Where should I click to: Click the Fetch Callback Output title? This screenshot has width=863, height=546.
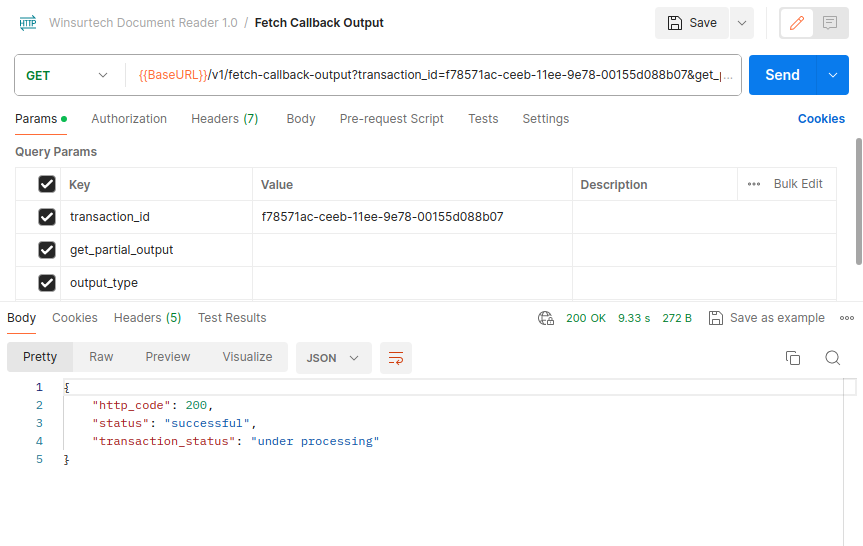pos(319,23)
